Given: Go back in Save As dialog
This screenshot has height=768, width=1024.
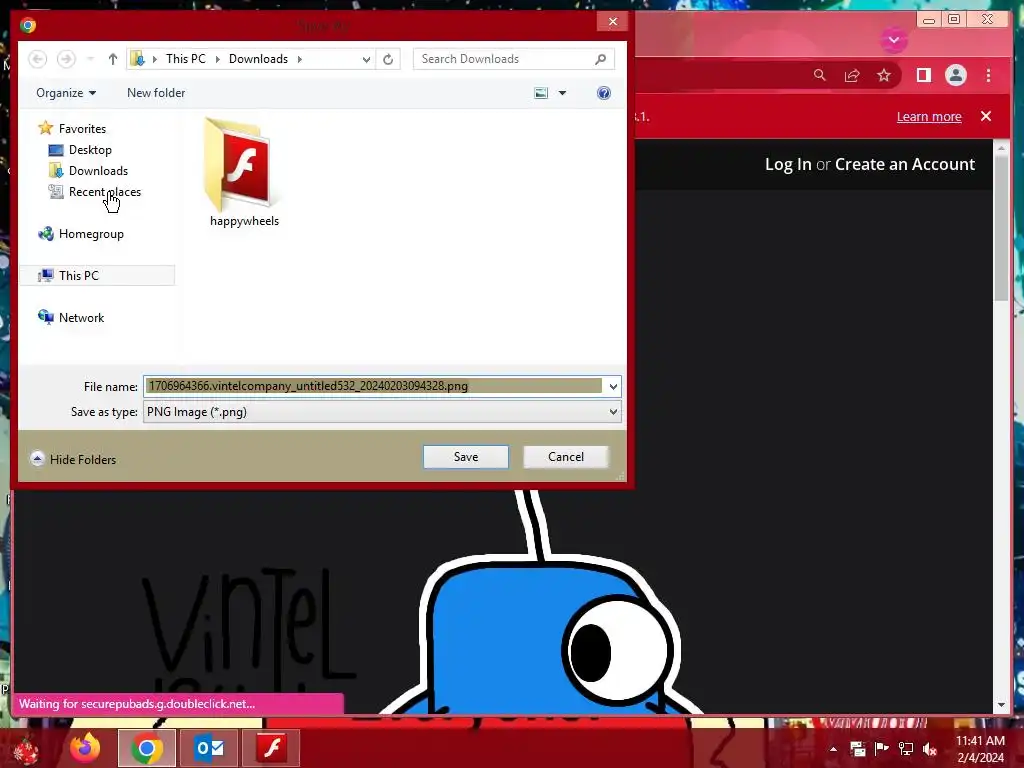Looking at the screenshot, I should [38, 59].
